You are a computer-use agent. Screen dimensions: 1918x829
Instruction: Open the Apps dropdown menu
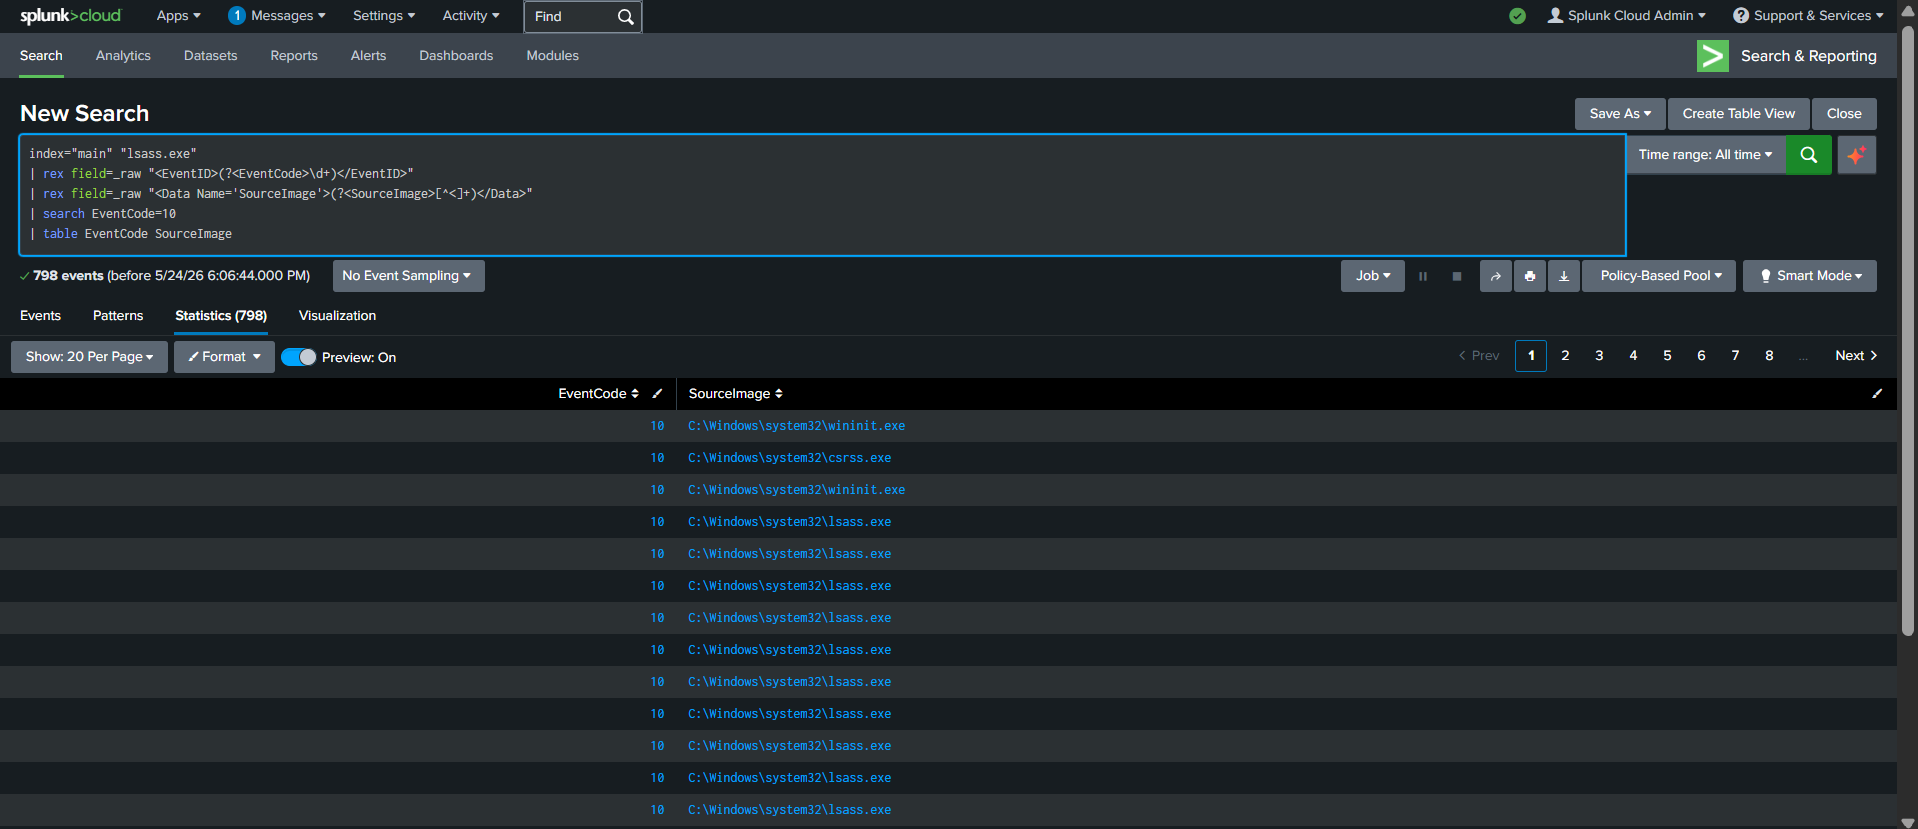coord(178,16)
